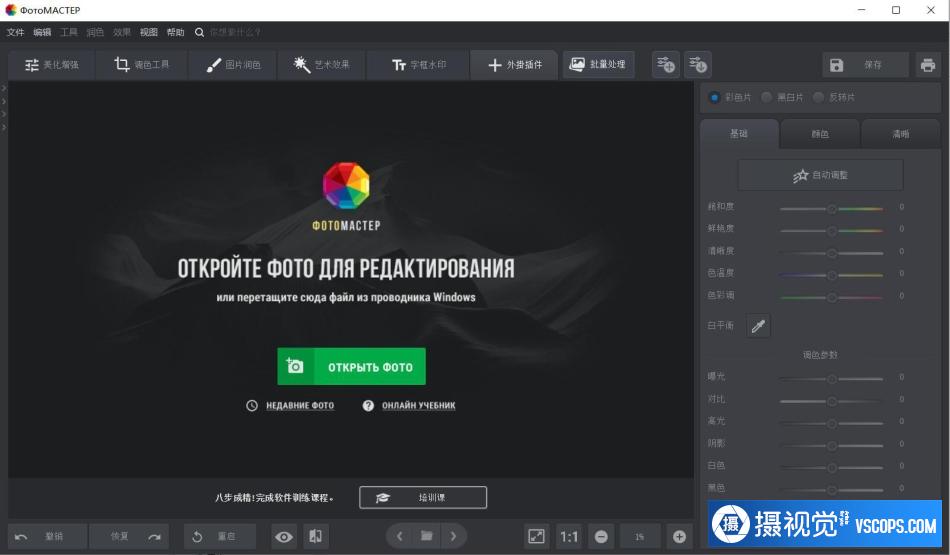The image size is (950, 555).
Task: Go to previous photo with left chevron
Action: click(x=399, y=536)
